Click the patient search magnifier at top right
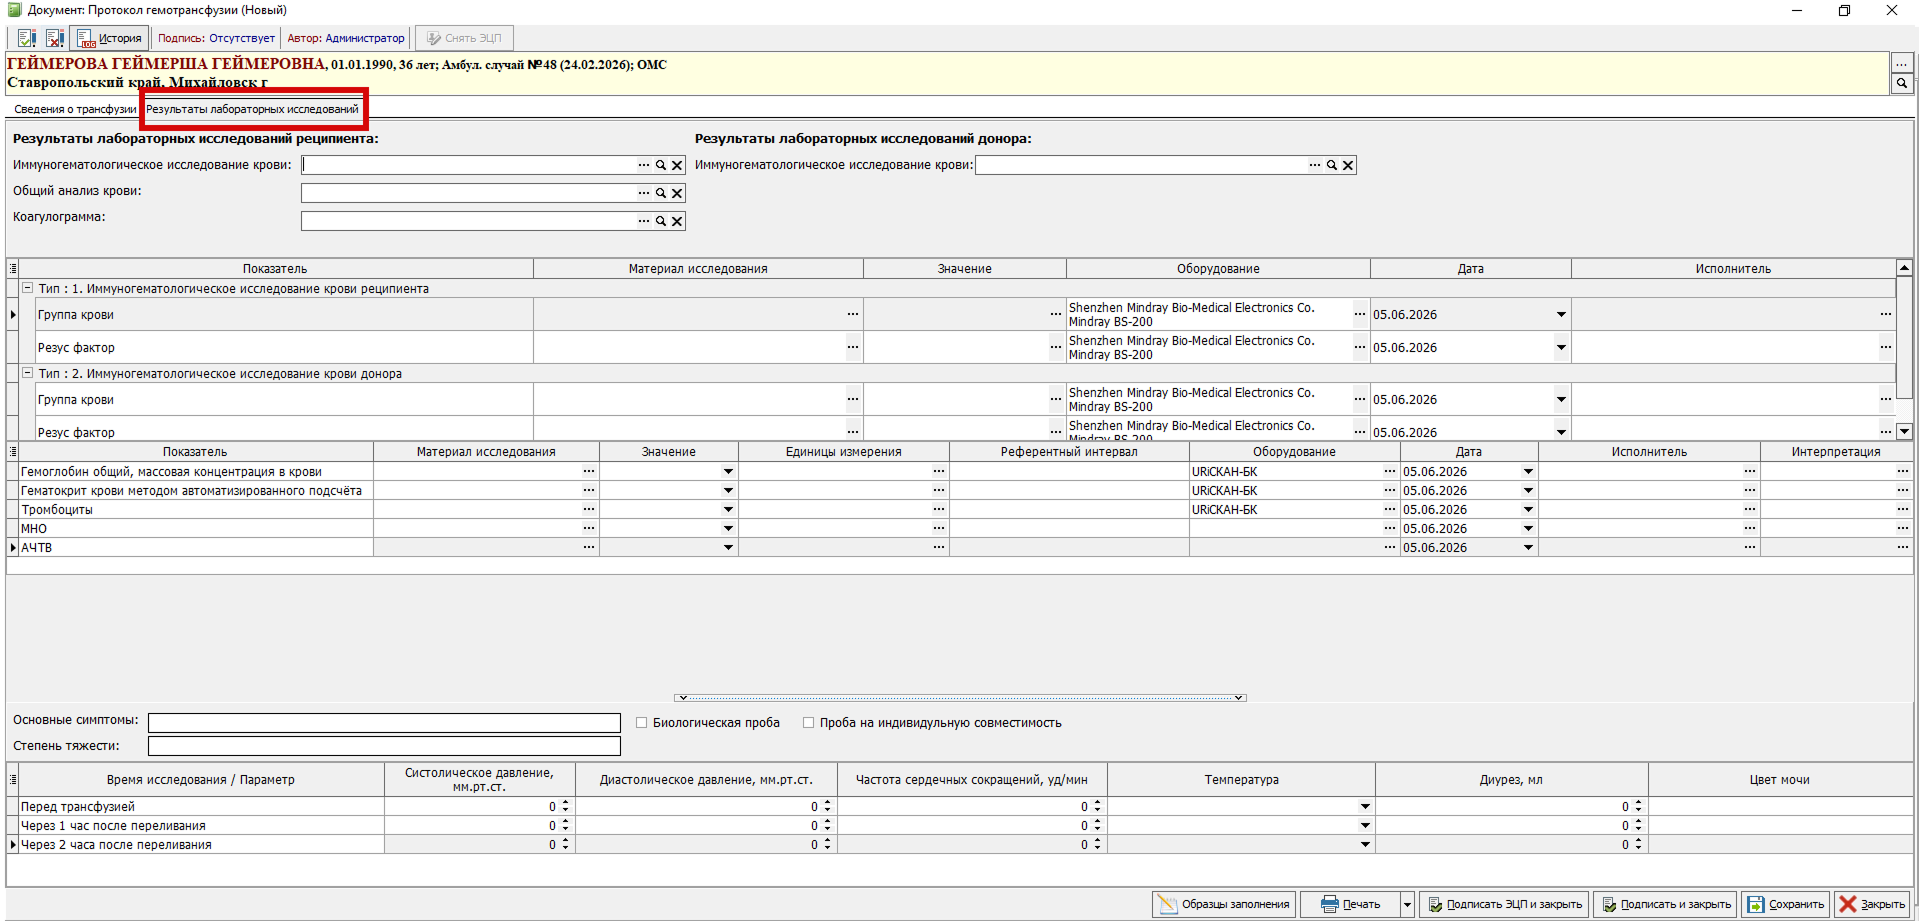The image size is (1919, 921). click(1902, 84)
